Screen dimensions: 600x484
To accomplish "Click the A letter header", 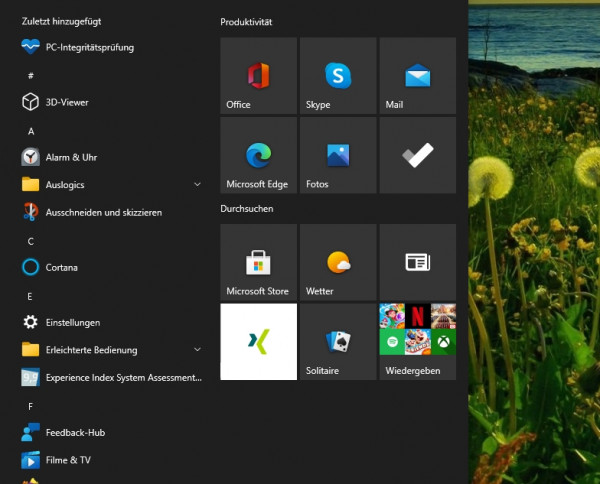I will pos(31,131).
